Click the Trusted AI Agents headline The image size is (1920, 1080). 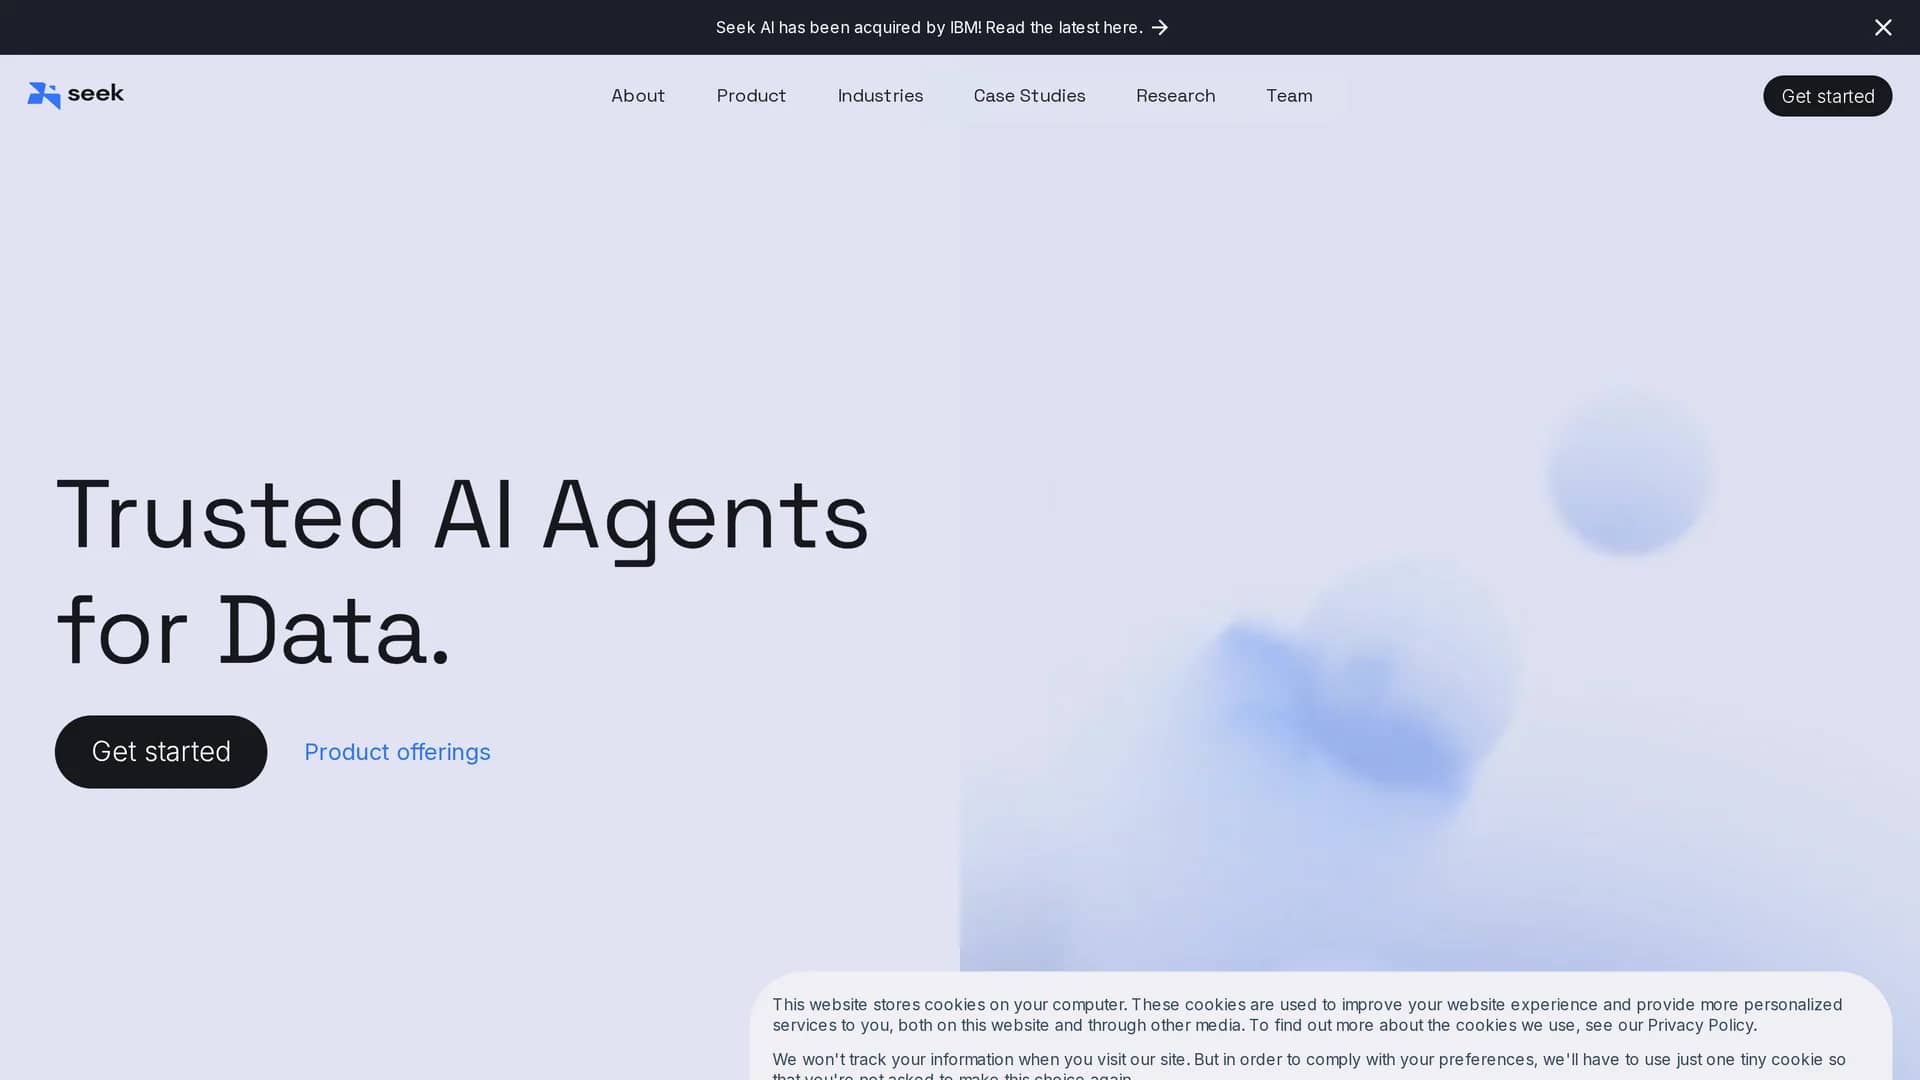pyautogui.click(x=462, y=572)
